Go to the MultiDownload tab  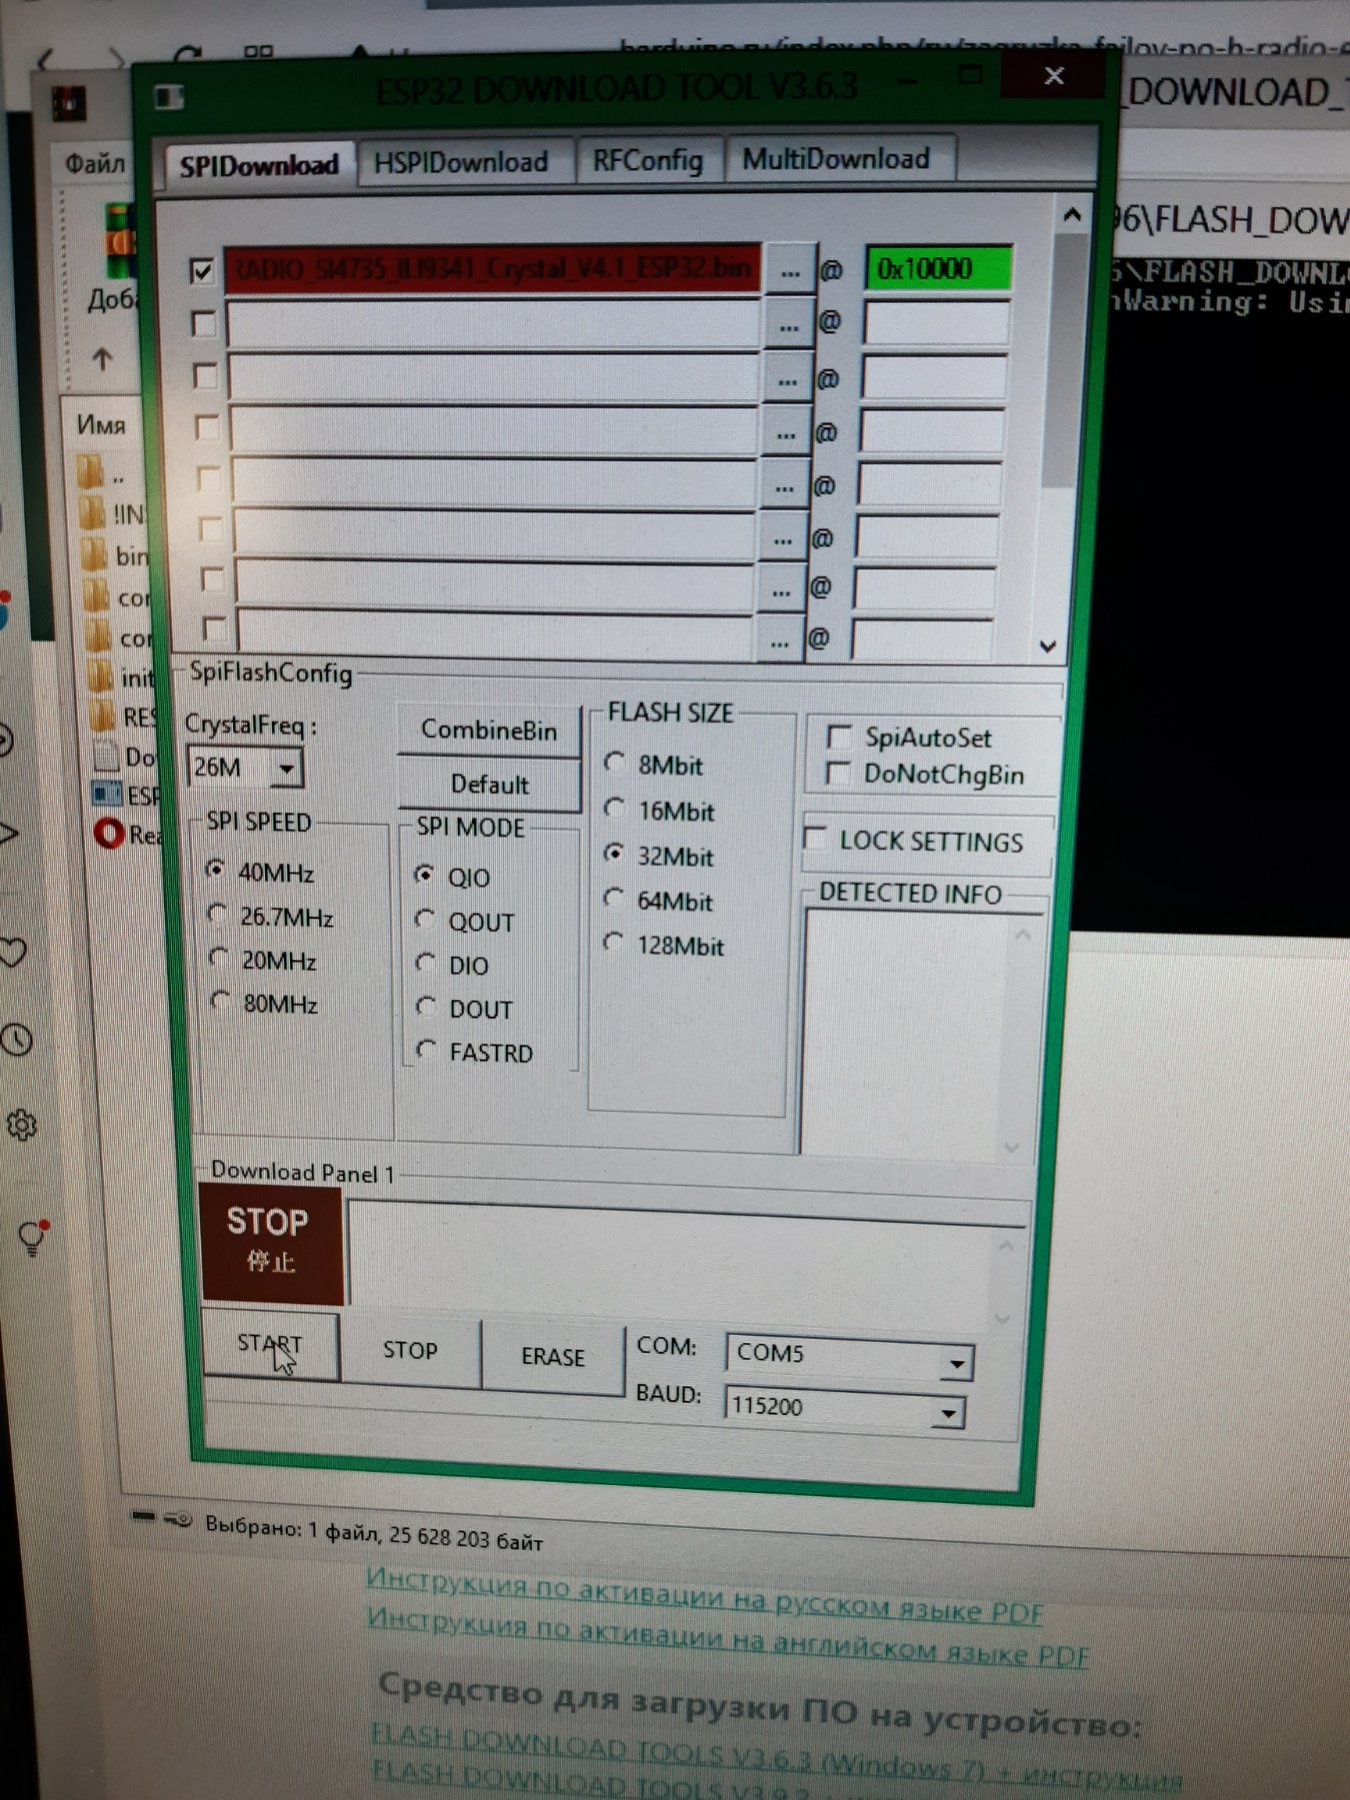point(837,159)
